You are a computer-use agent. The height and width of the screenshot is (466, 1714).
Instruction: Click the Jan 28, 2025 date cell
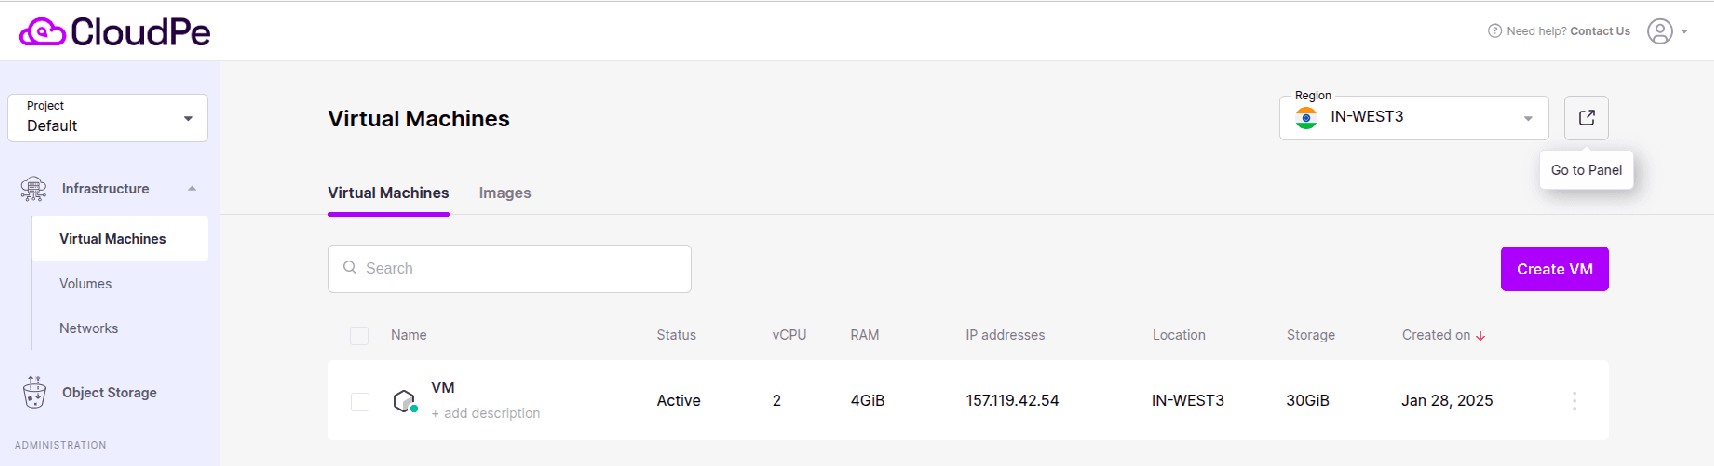[x=1447, y=401]
